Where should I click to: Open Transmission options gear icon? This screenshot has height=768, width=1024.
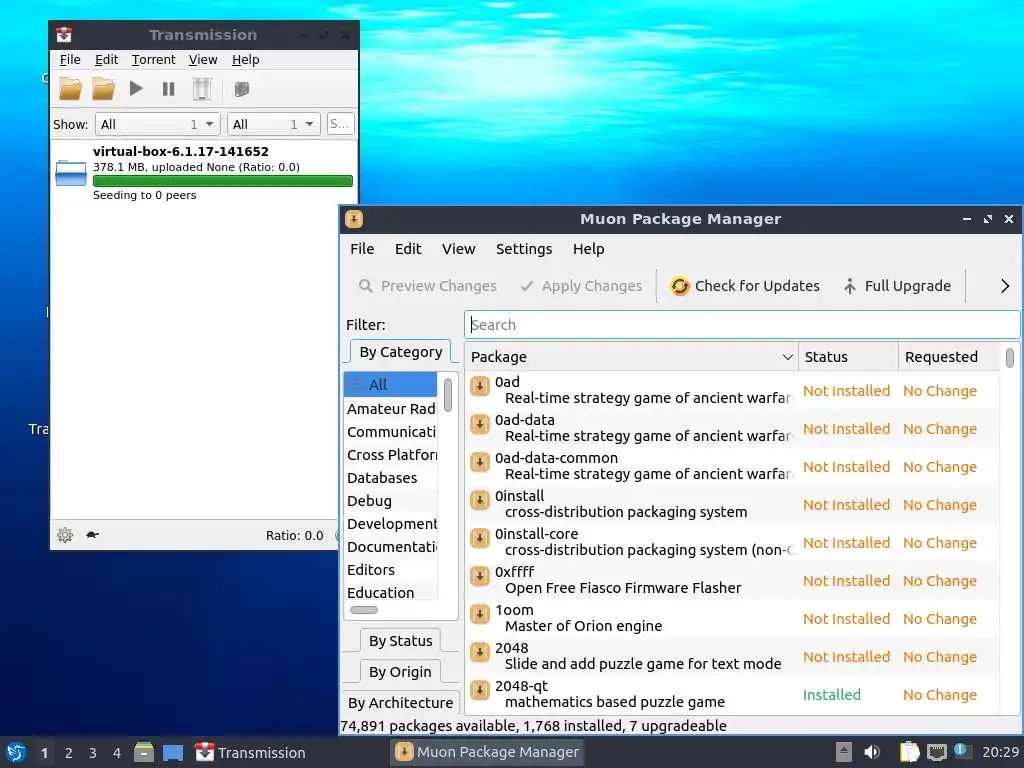pyautogui.click(x=65, y=535)
